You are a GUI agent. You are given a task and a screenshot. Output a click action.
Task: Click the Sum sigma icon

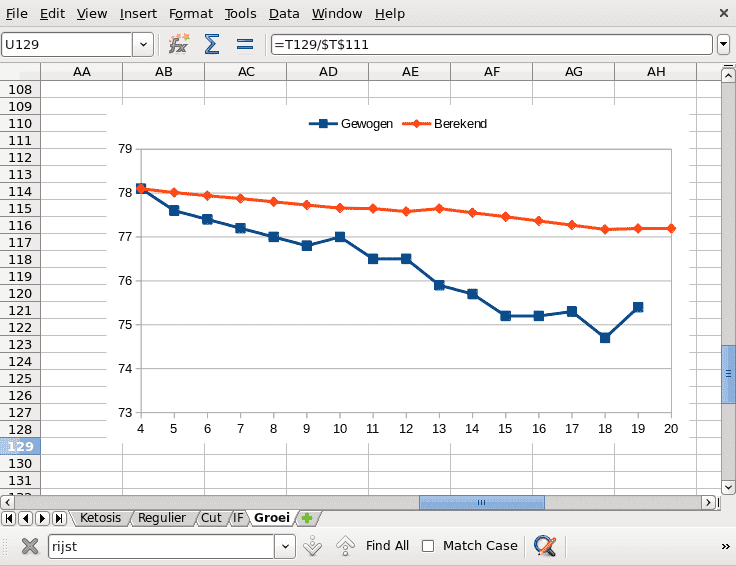pos(211,44)
